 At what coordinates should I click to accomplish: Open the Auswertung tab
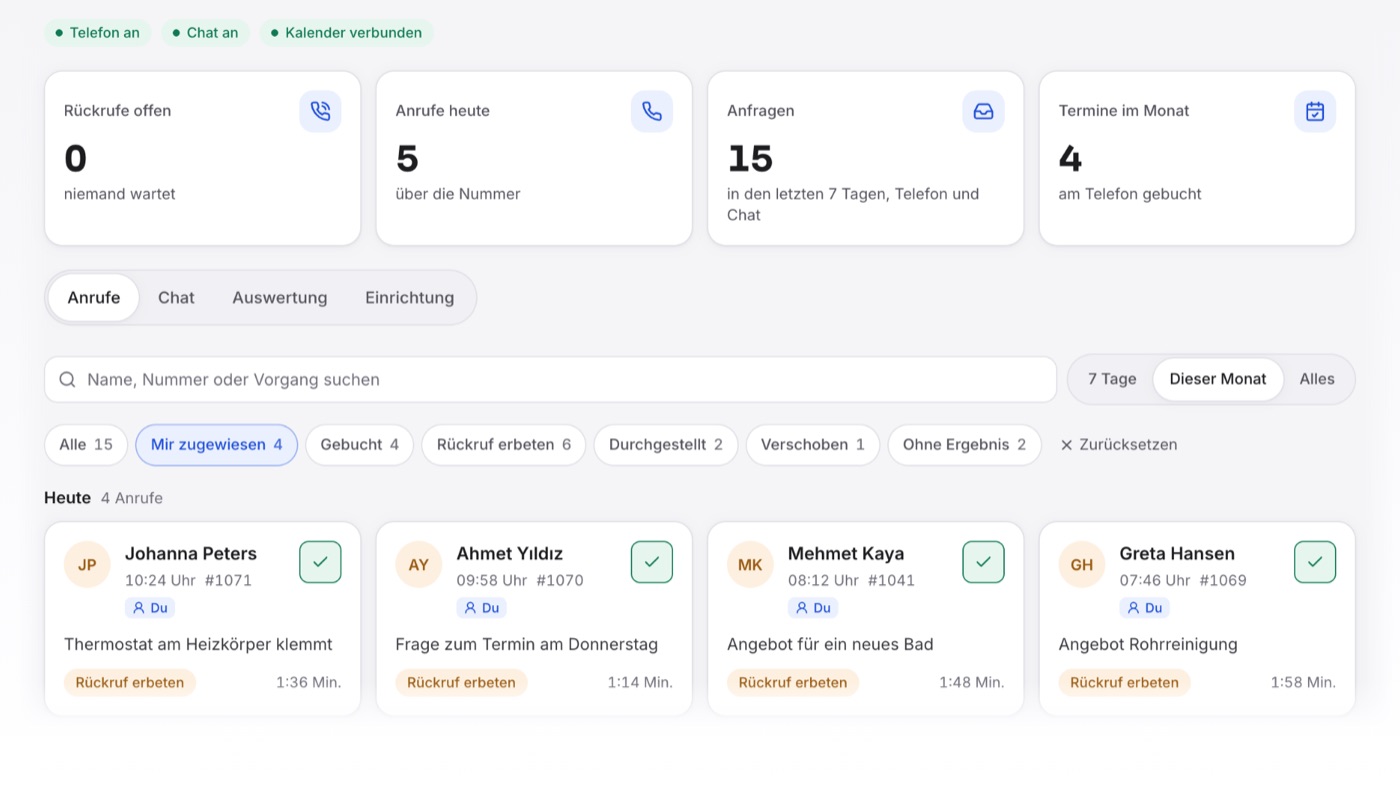[x=280, y=298]
